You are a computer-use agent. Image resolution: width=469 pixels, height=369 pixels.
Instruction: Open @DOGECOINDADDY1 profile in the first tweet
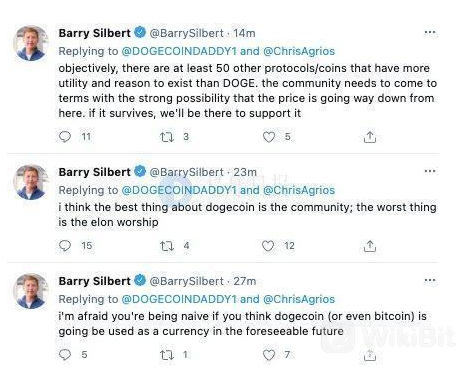(179, 51)
